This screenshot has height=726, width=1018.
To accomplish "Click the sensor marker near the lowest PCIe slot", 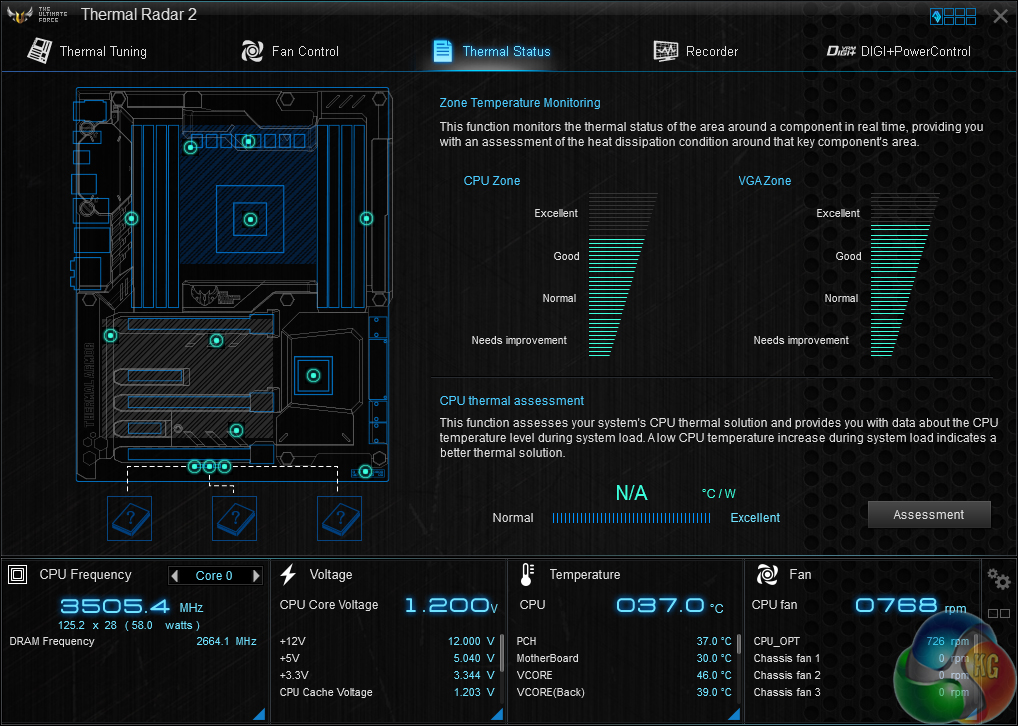I will click(236, 430).
